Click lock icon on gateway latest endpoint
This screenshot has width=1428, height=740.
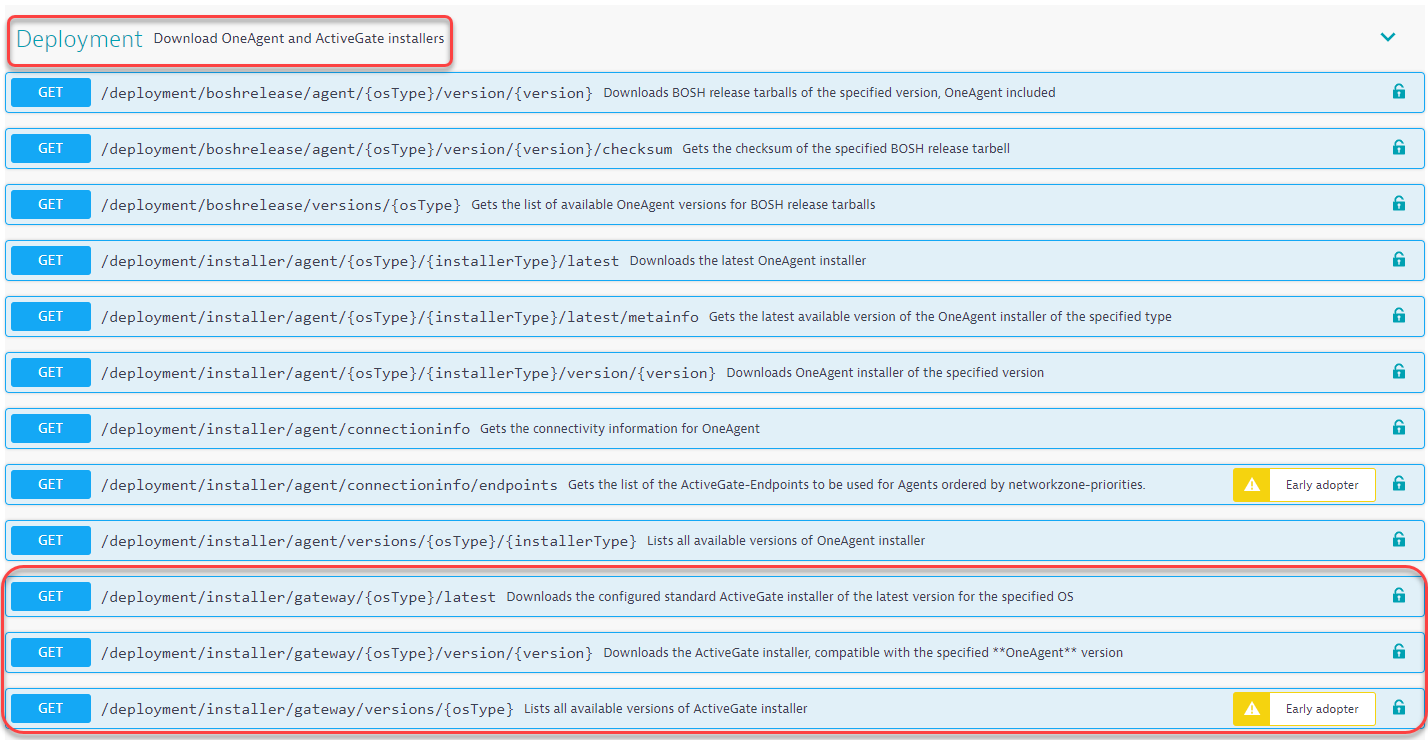coord(1398,596)
